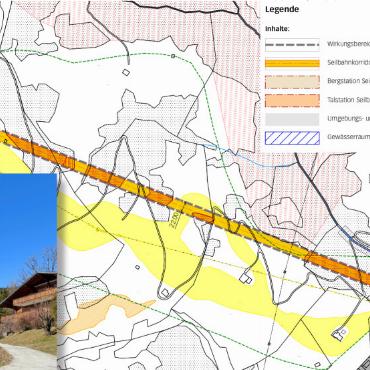Viewport: 370px width, 370px height.
Task: Click the beige Bergstation legend swatch
Action: (x=292, y=82)
